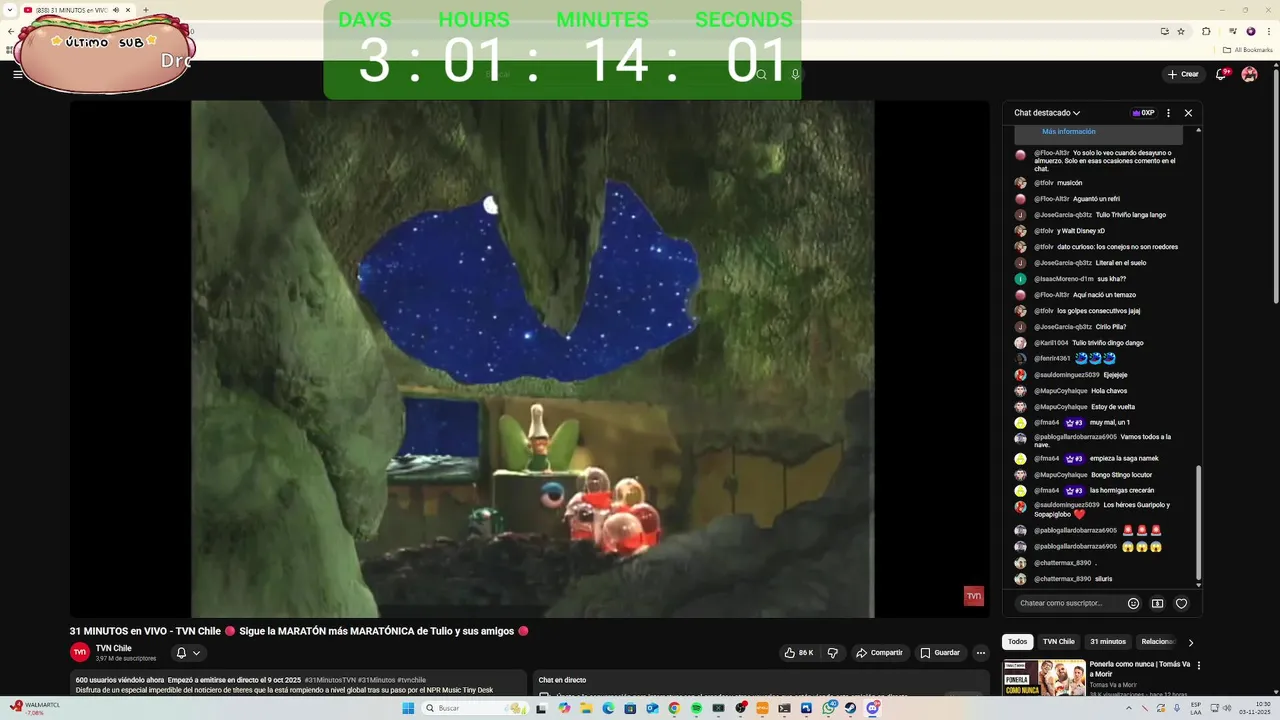Click the video player area
Image resolution: width=1280 pixels, height=720 pixels.
[530, 358]
